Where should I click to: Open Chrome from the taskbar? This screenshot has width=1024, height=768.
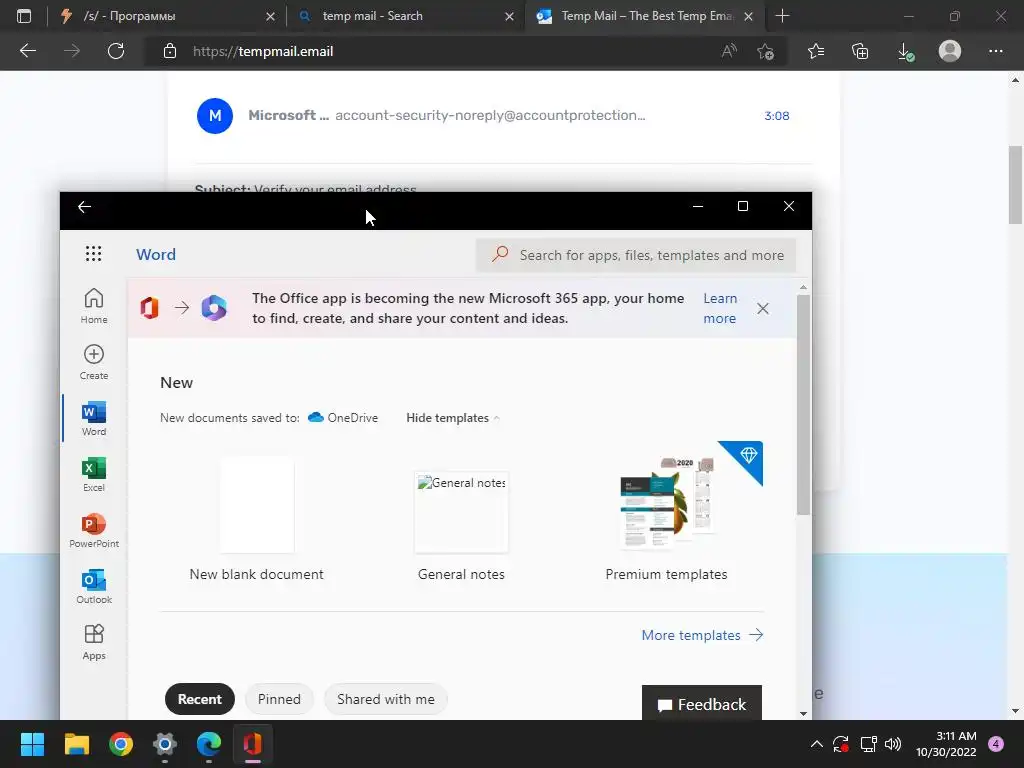pyautogui.click(x=121, y=744)
